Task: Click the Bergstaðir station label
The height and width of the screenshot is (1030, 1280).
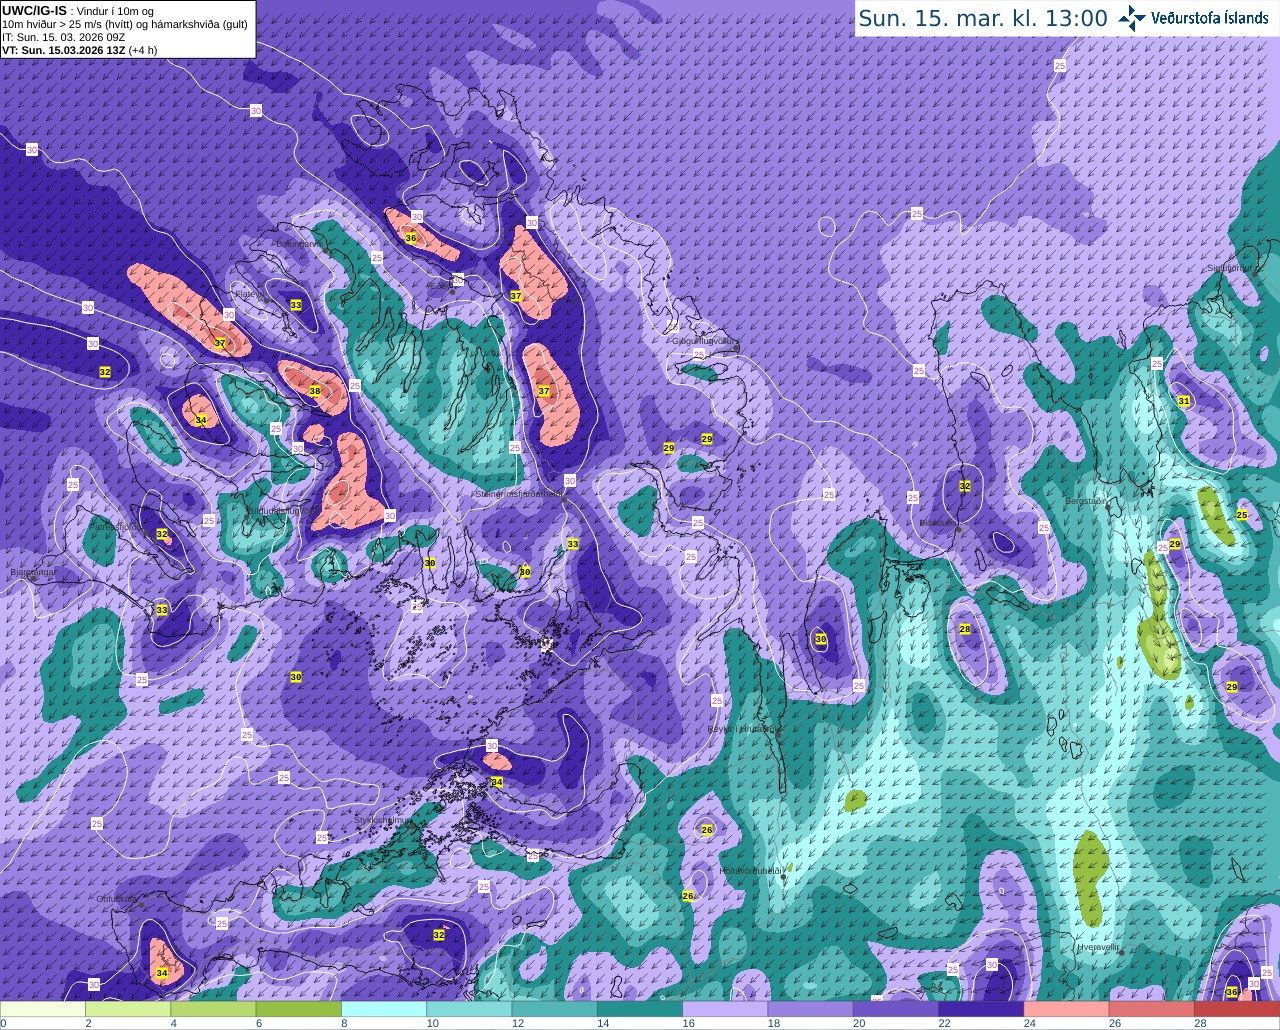Action: pyautogui.click(x=1087, y=501)
